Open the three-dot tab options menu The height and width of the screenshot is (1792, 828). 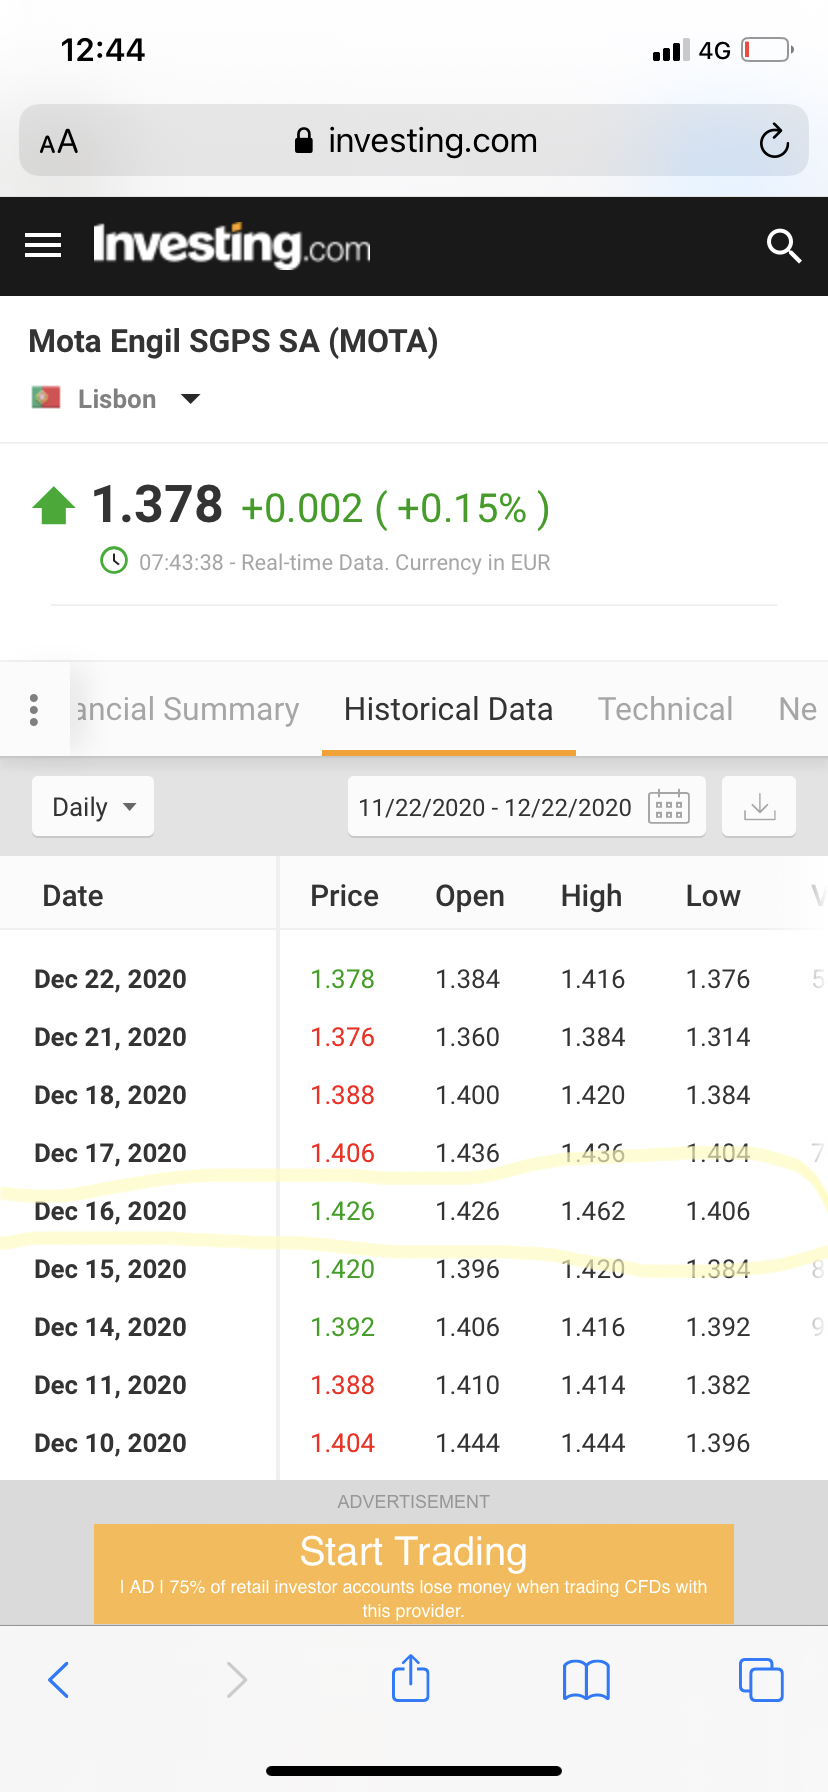[x=34, y=709]
